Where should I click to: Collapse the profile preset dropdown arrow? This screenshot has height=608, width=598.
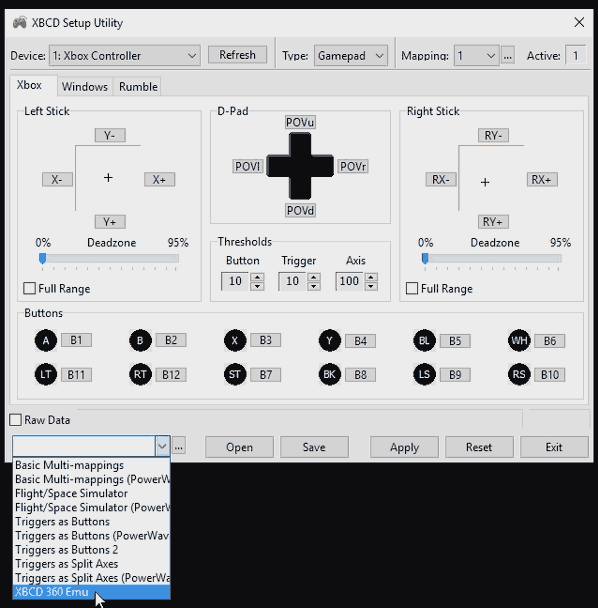pyautogui.click(x=162, y=446)
